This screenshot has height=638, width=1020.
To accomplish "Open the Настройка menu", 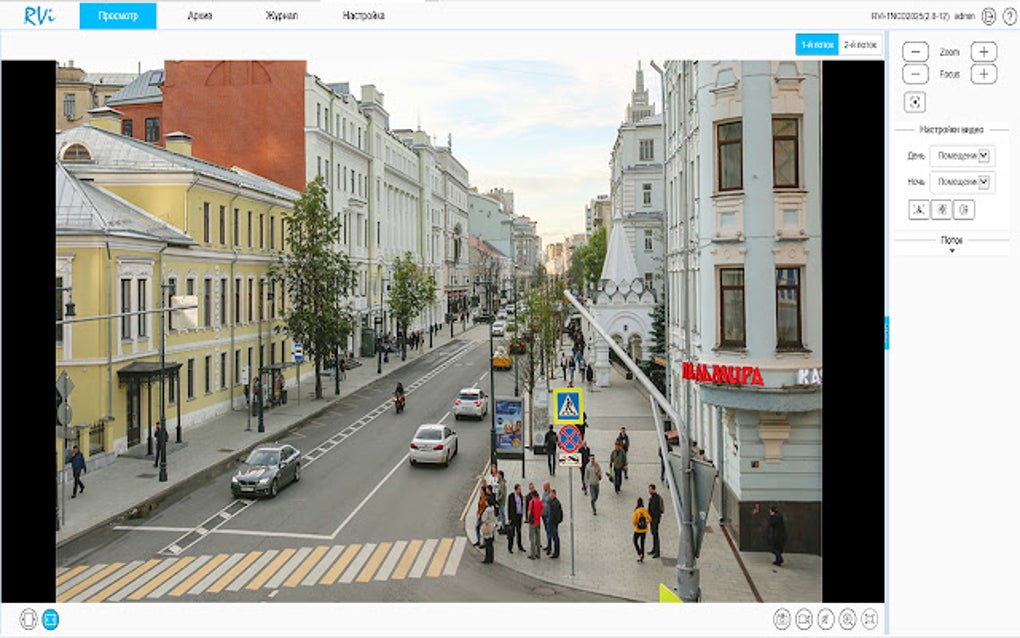I will pyautogui.click(x=363, y=15).
